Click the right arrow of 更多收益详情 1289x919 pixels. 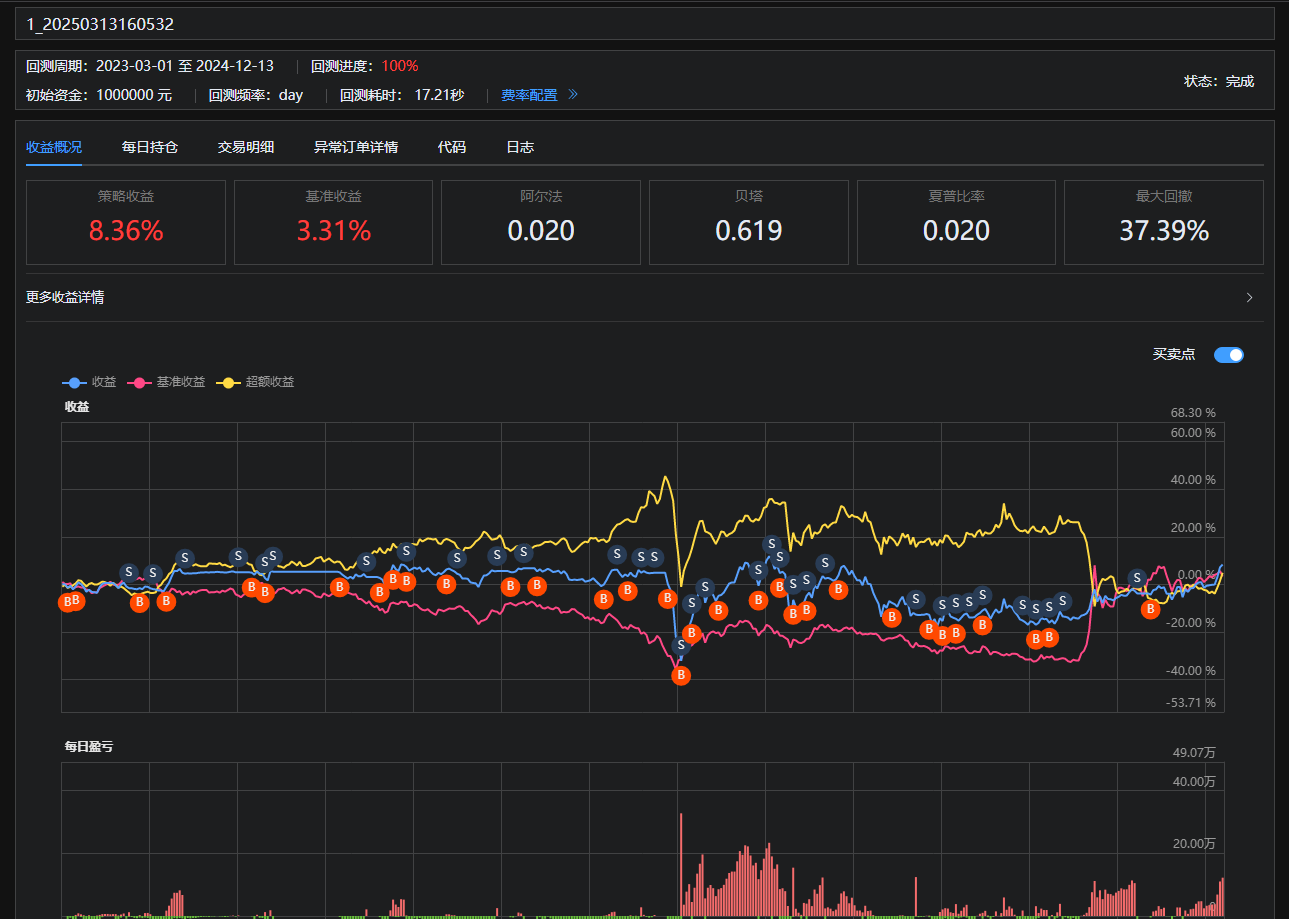1250,297
